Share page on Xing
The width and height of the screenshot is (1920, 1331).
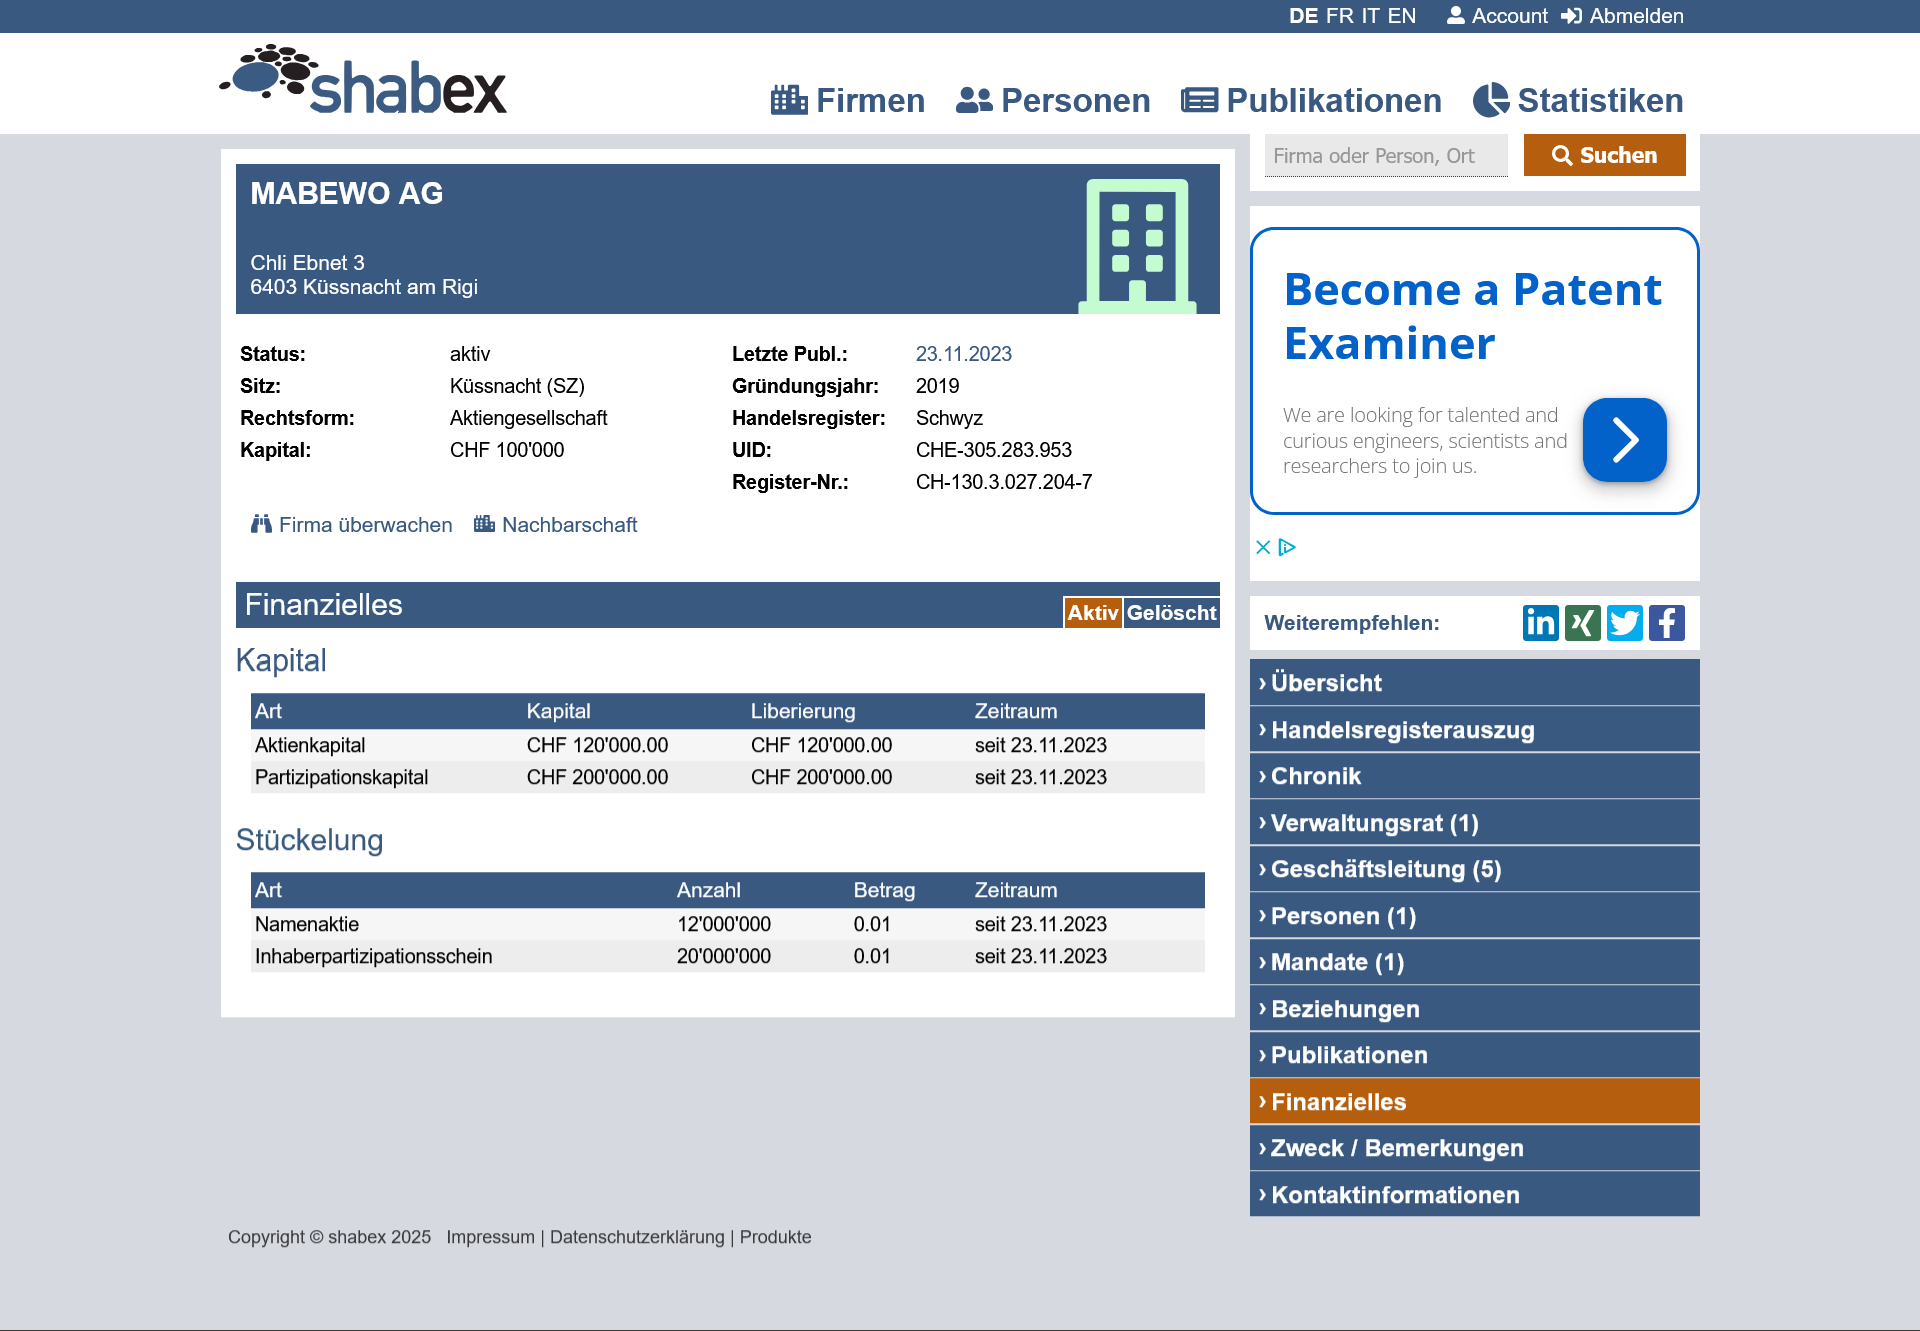point(1582,623)
